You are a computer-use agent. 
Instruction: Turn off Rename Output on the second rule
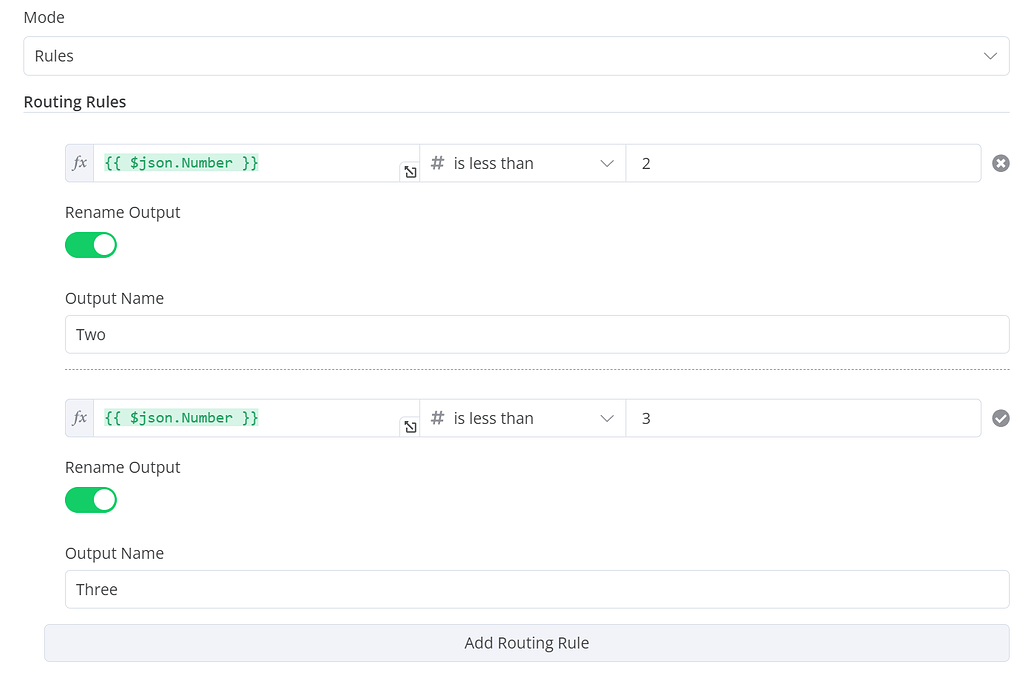coord(91,499)
